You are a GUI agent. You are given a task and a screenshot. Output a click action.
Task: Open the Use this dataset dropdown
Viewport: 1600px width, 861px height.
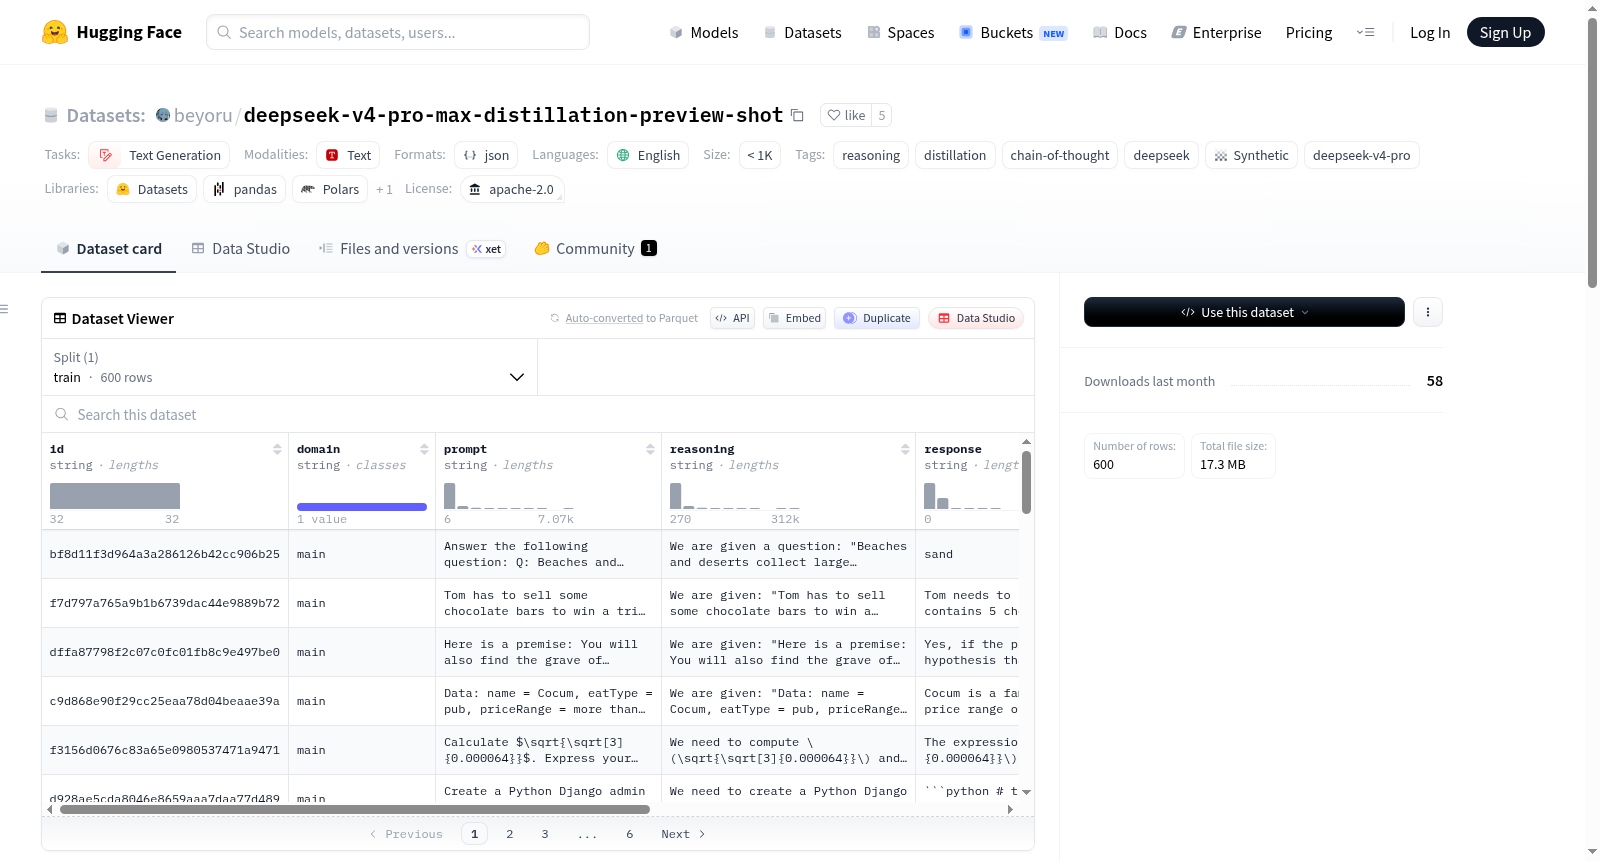tap(1244, 312)
